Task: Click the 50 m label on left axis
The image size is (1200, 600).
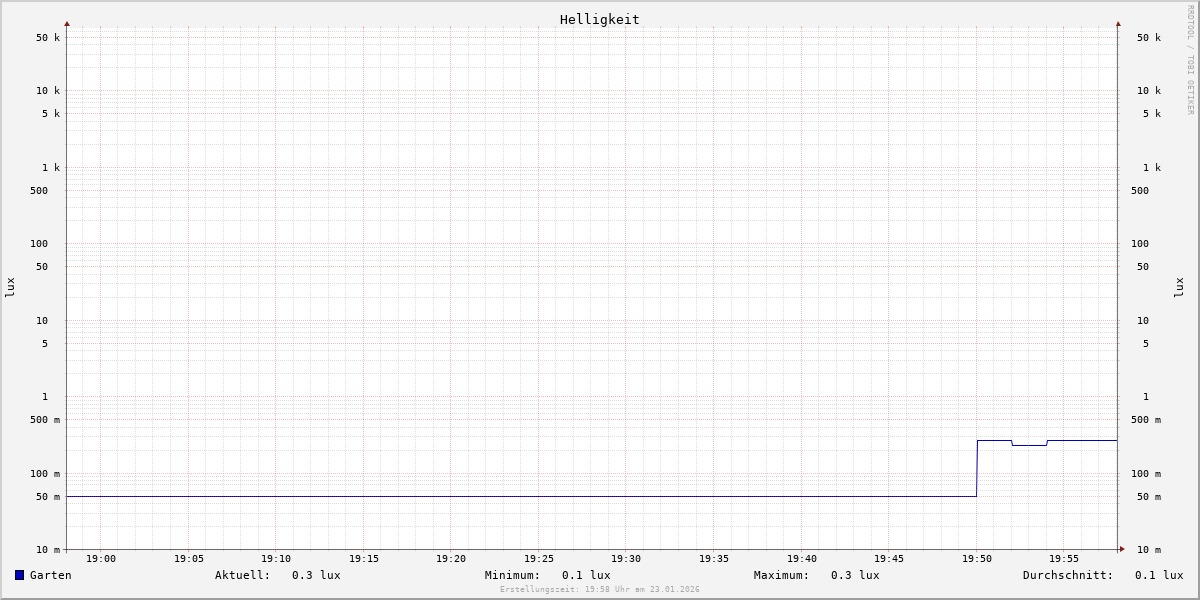Action: (x=48, y=497)
